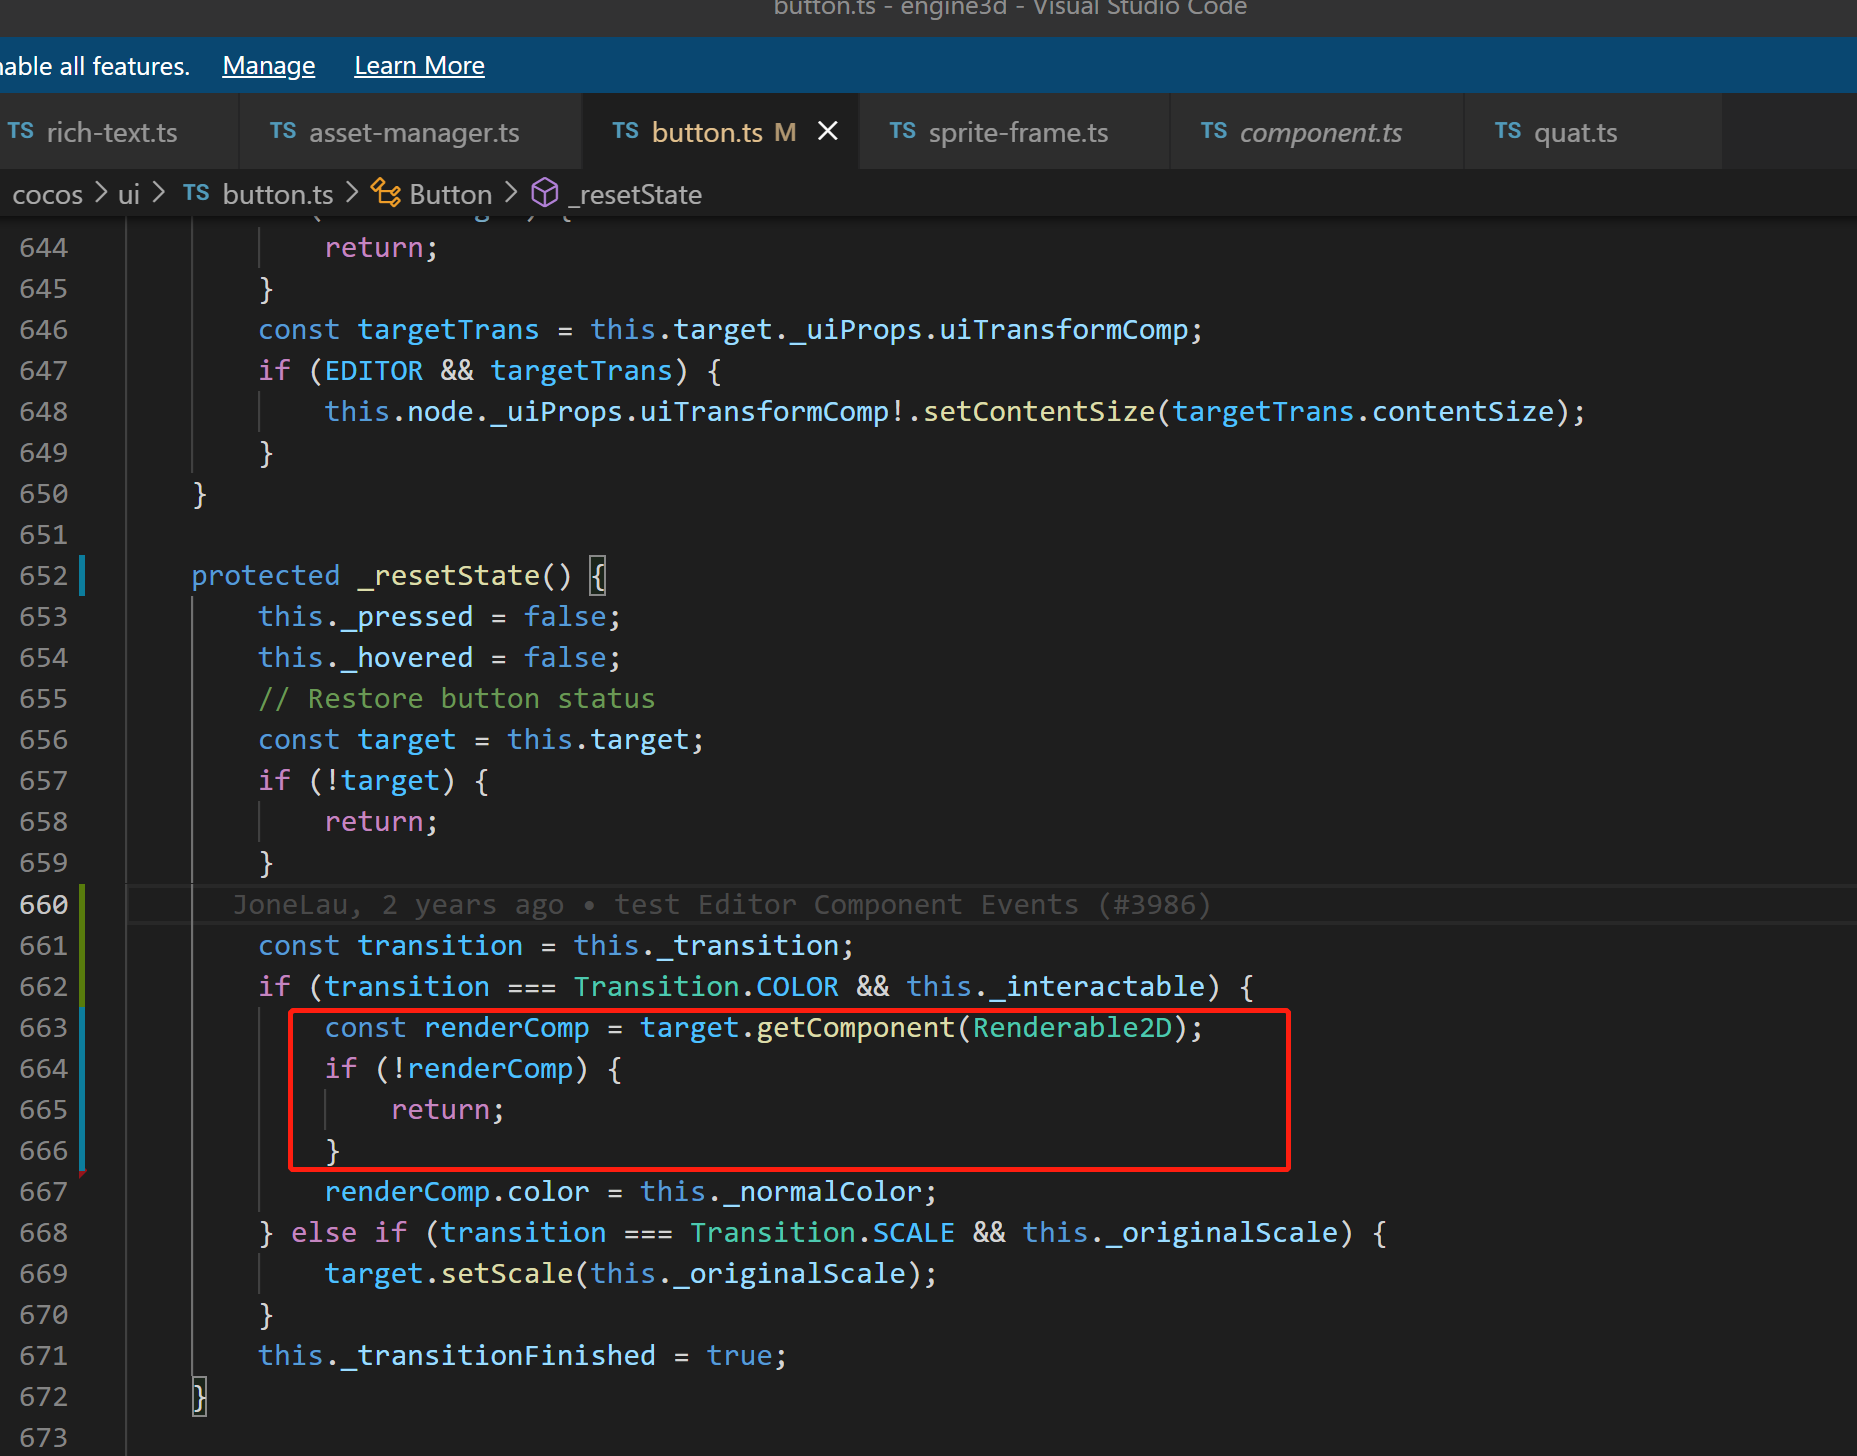Click the '_resetState' method name on line 652
The height and width of the screenshot is (1456, 1857).
[x=448, y=576]
